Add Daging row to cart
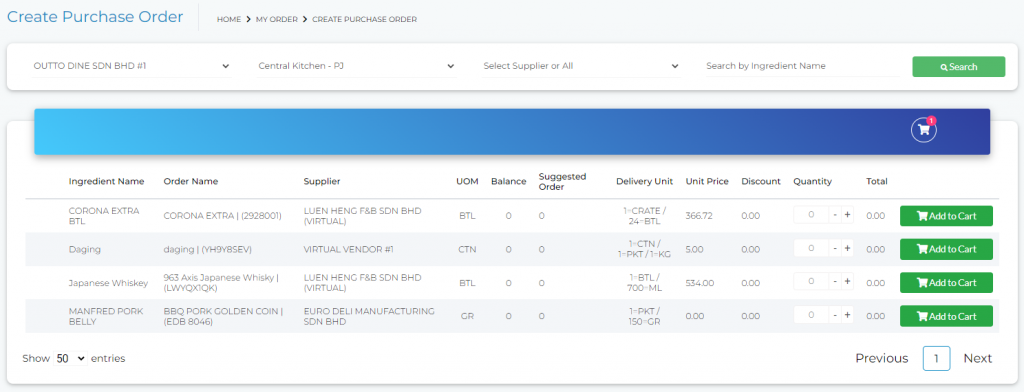Viewport: 1024px width, 392px height. pyautogui.click(x=946, y=249)
